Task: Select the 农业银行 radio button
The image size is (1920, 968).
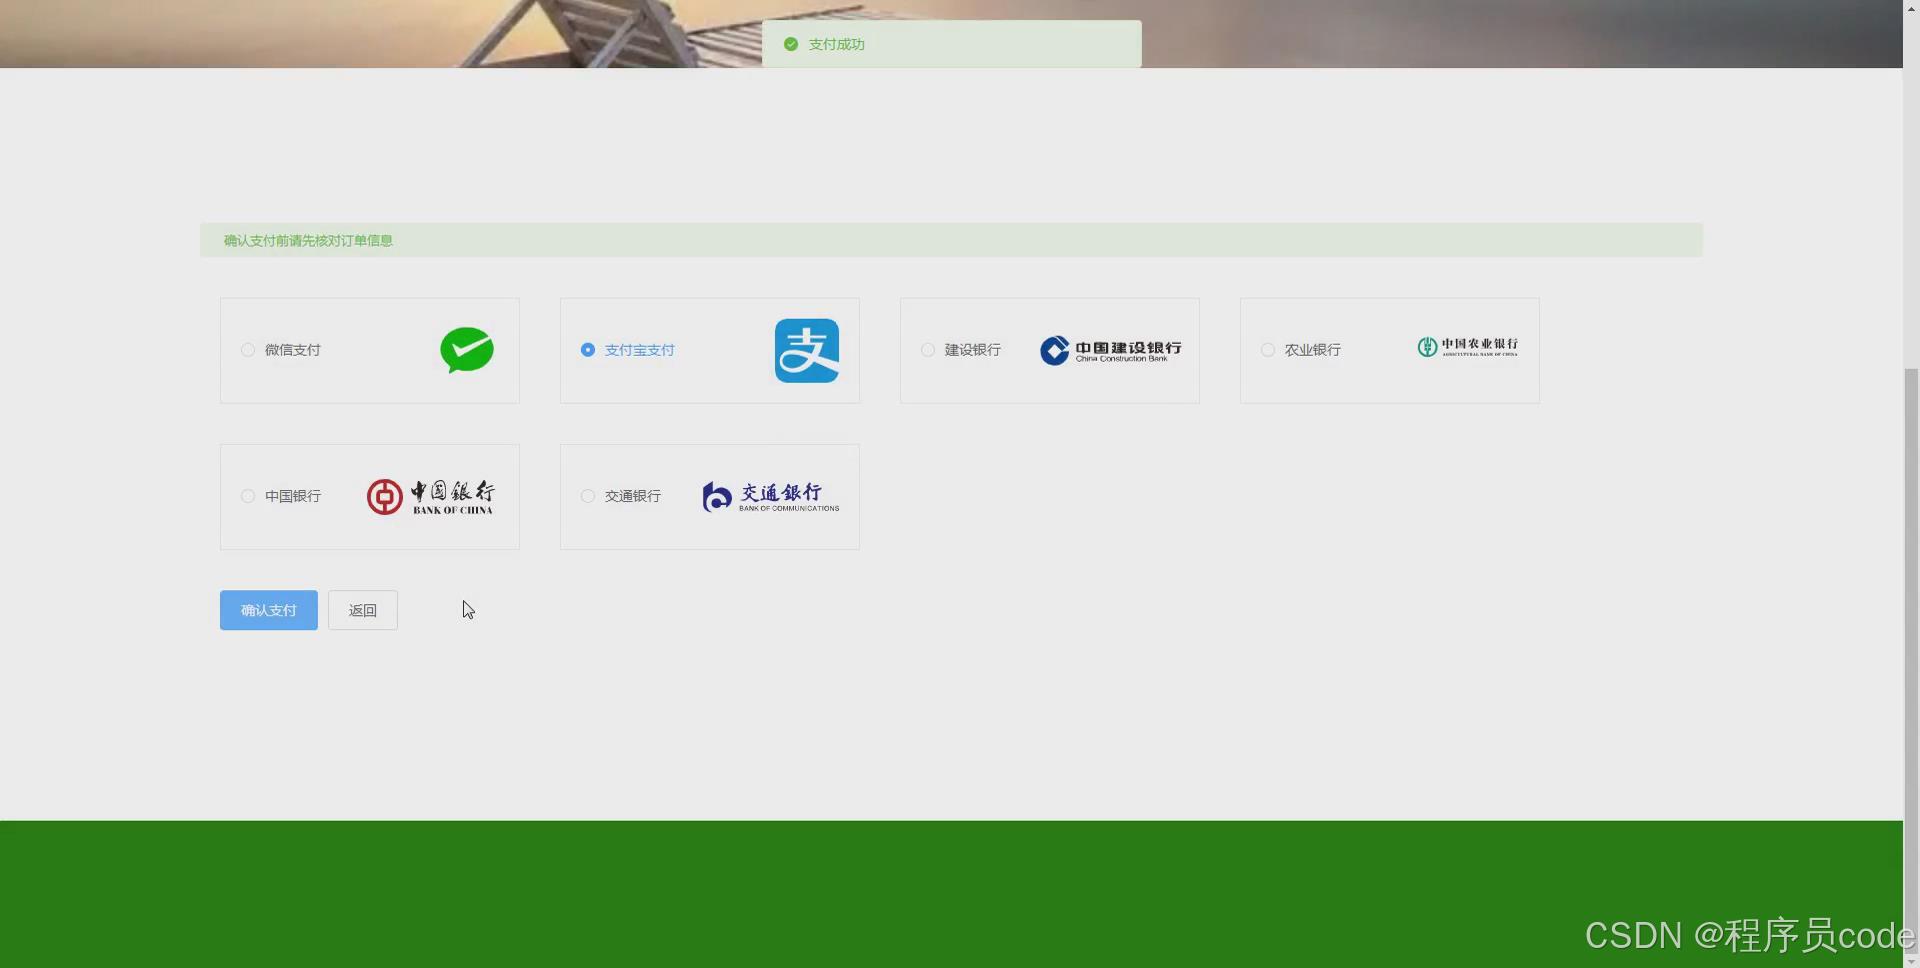Action: pyautogui.click(x=1267, y=350)
